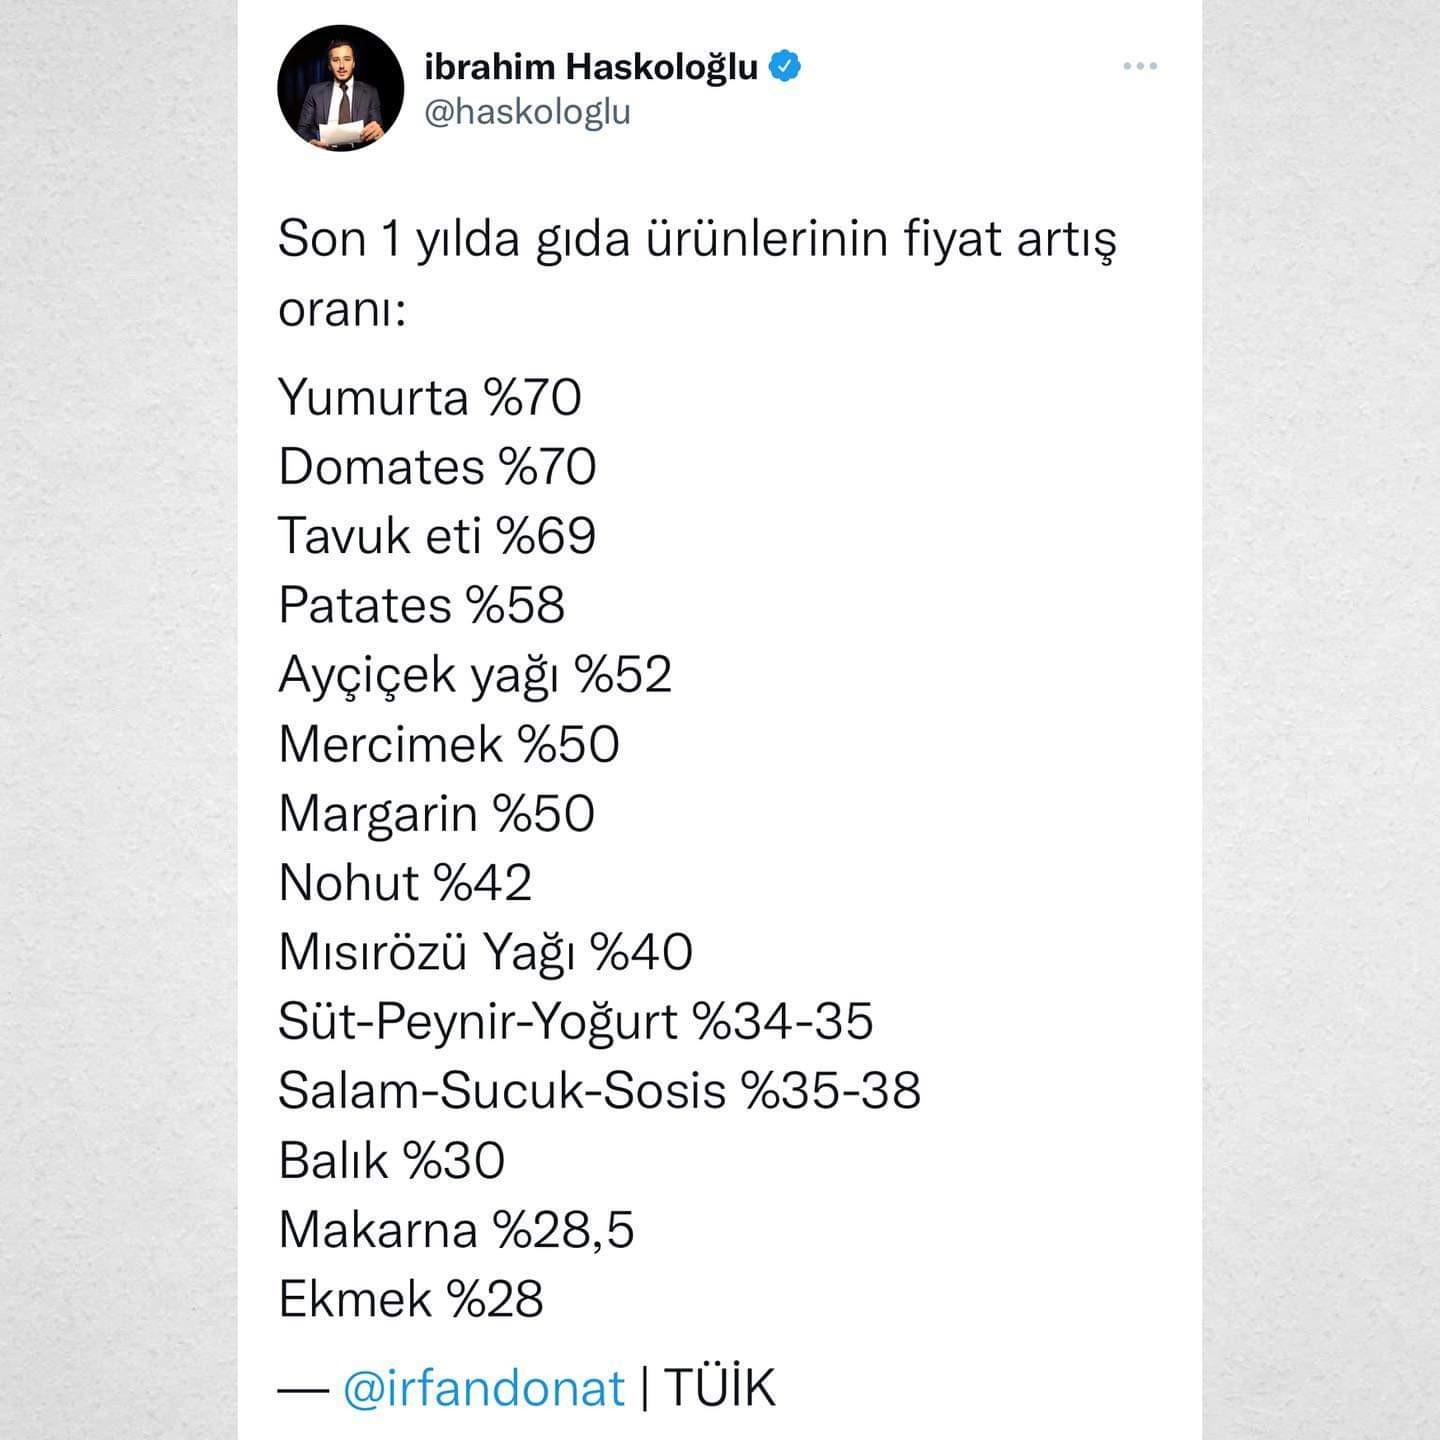Open the @haskologlu handle
The width and height of the screenshot is (1440, 1440).
(528, 111)
